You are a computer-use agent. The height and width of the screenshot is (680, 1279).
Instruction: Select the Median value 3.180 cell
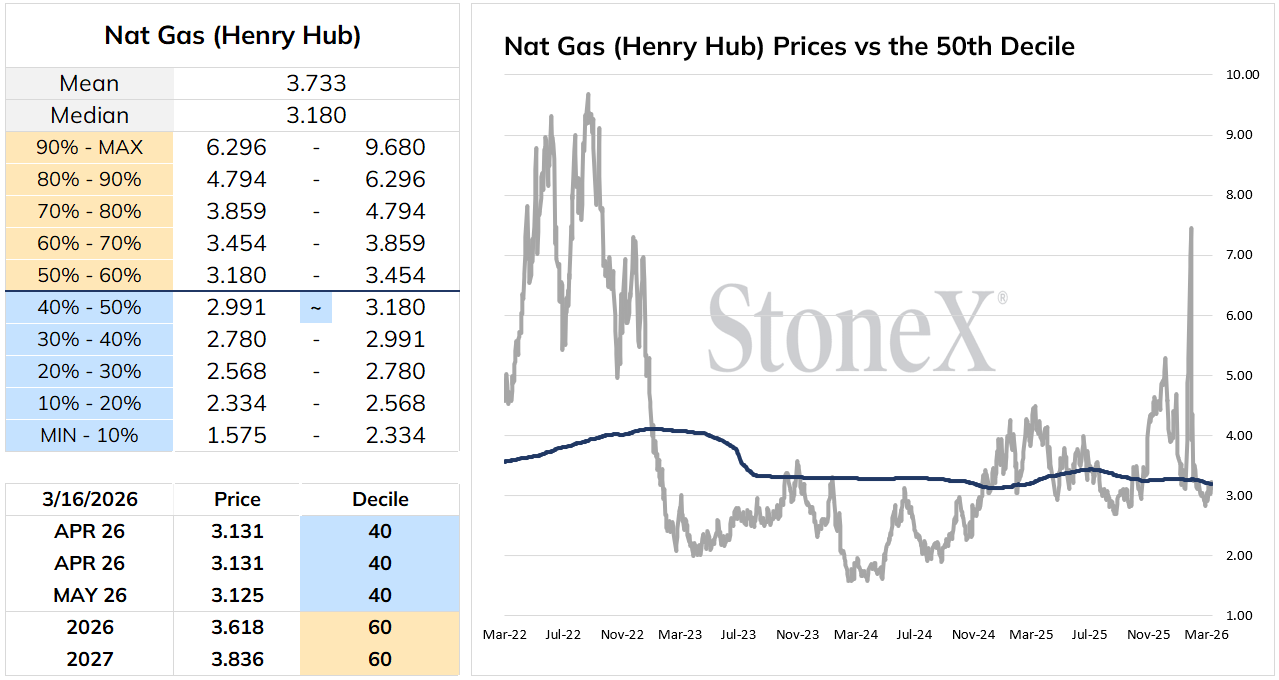(316, 116)
